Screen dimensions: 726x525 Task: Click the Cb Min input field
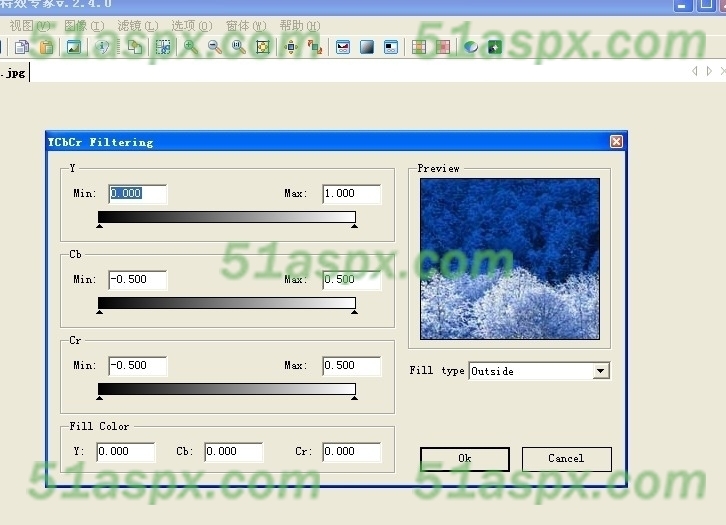click(138, 280)
